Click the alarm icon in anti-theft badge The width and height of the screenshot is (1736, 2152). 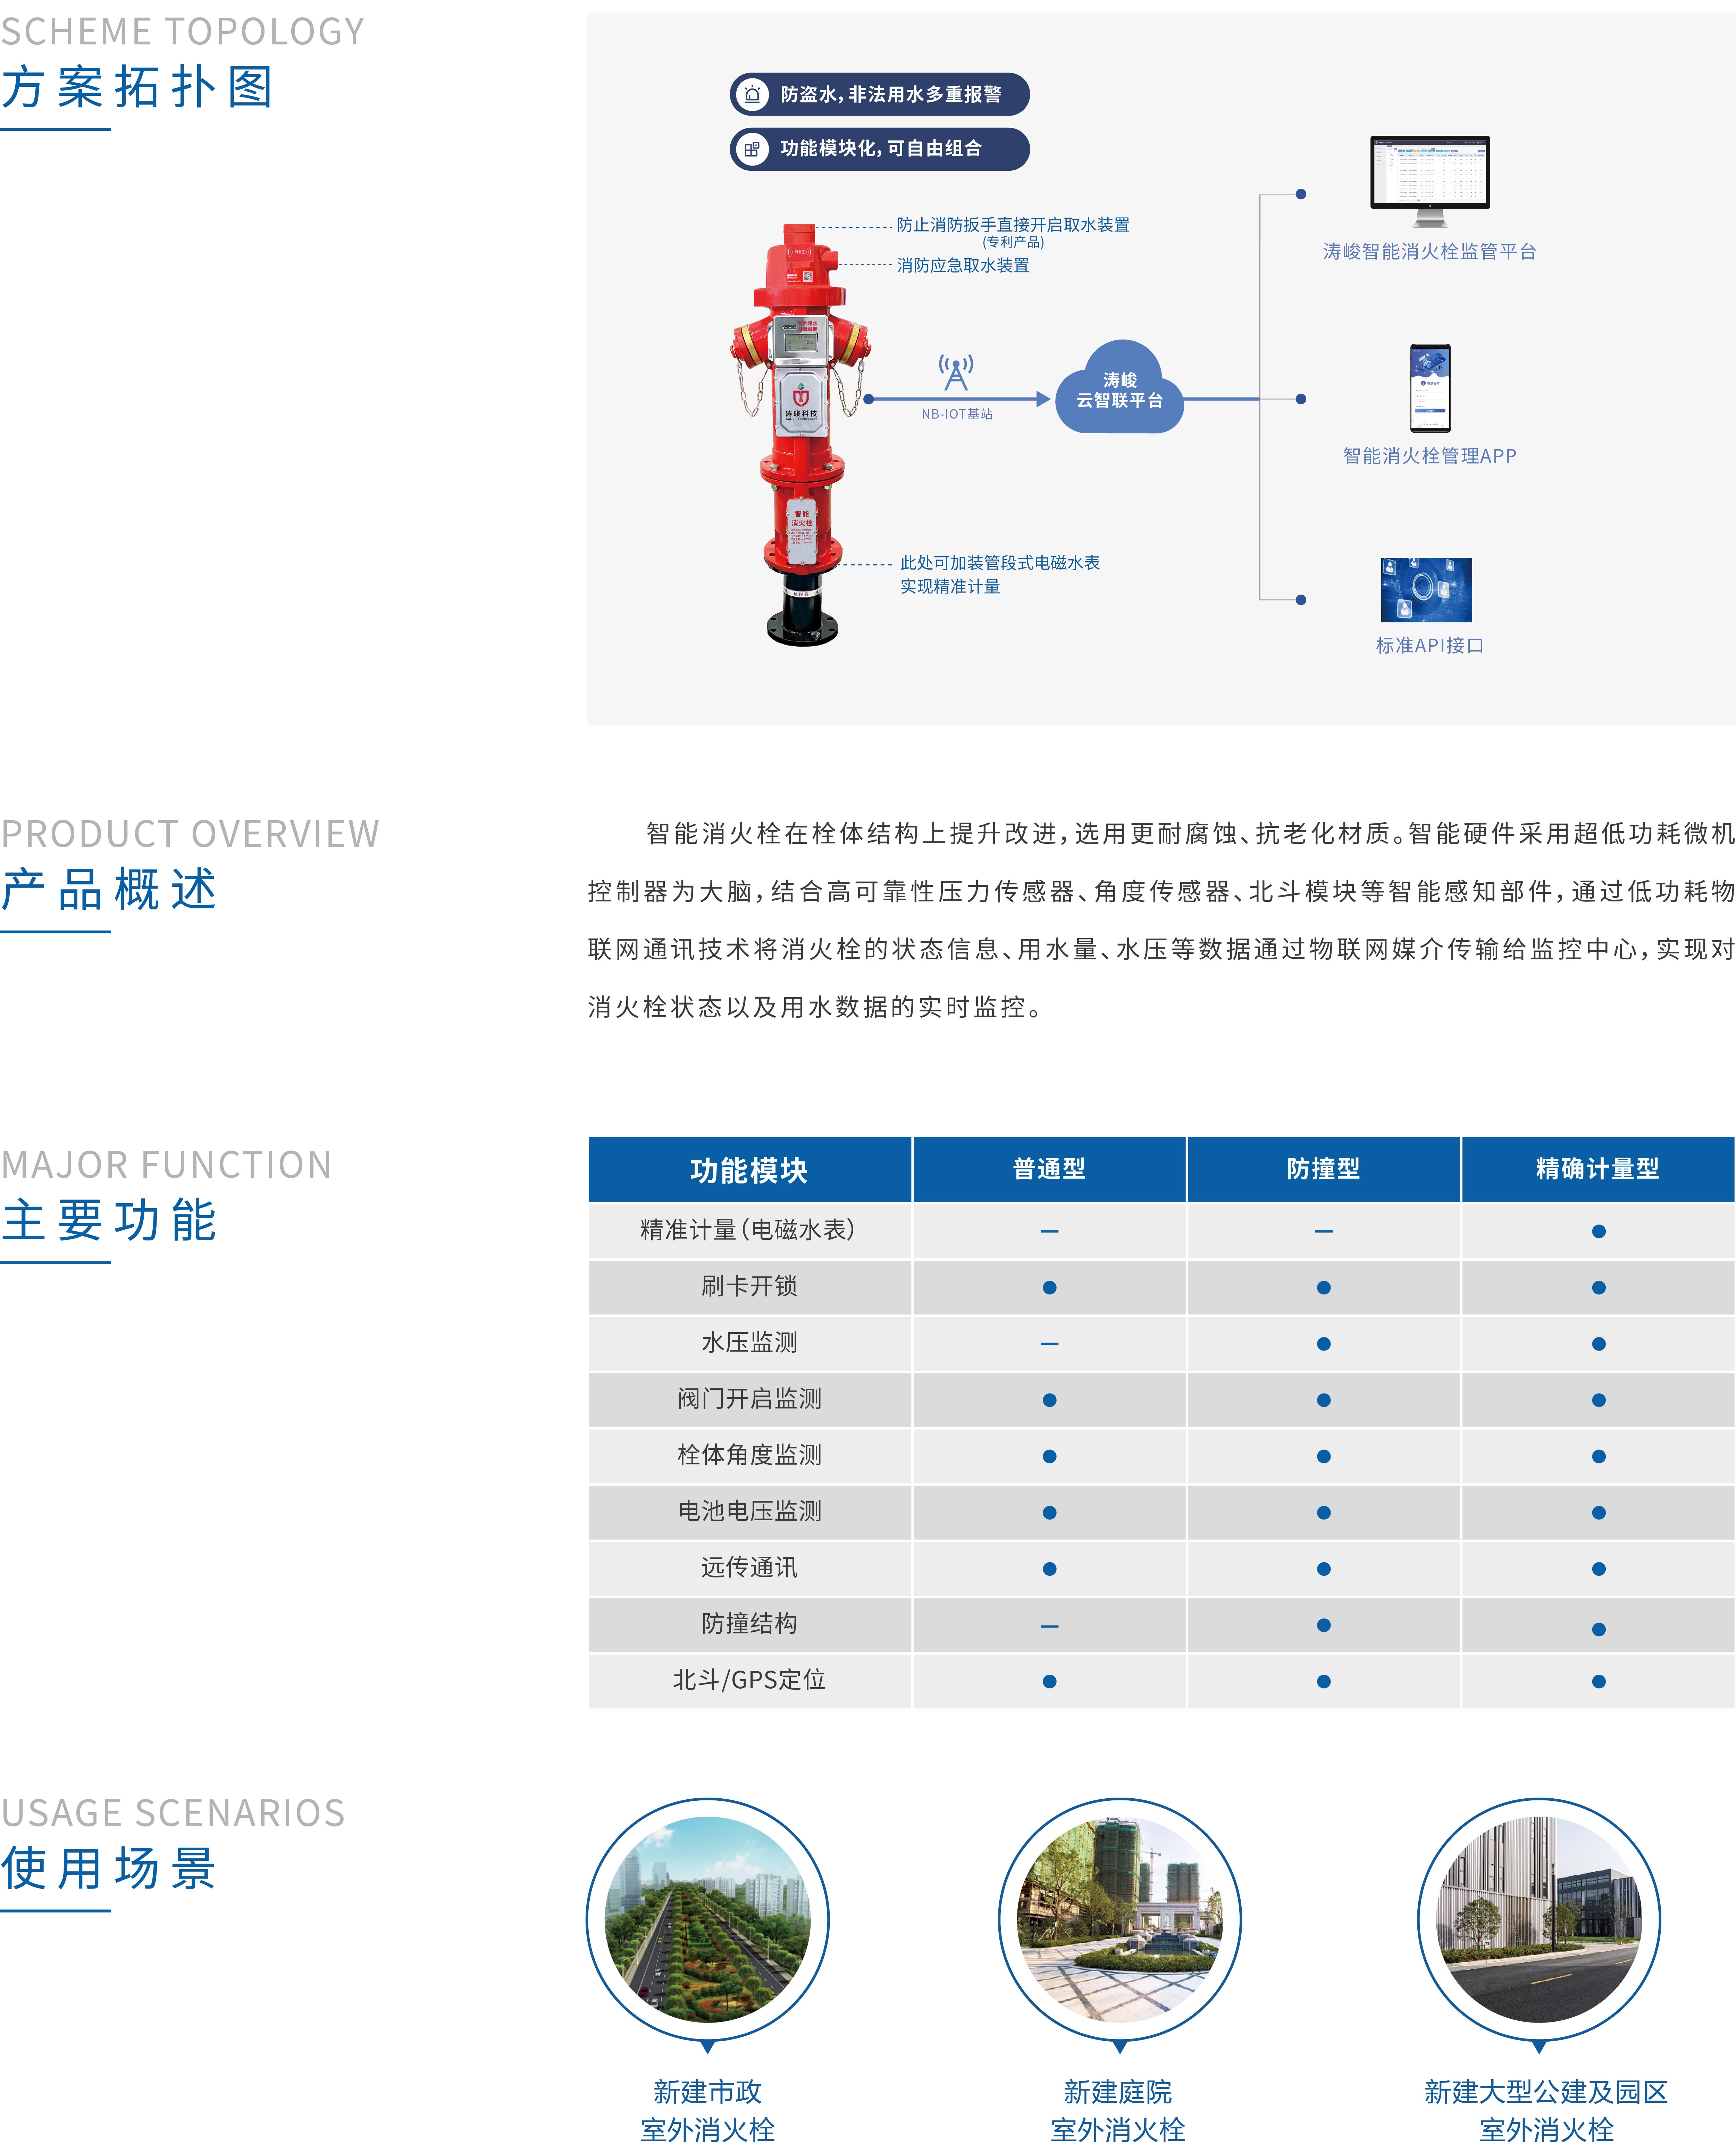[752, 94]
